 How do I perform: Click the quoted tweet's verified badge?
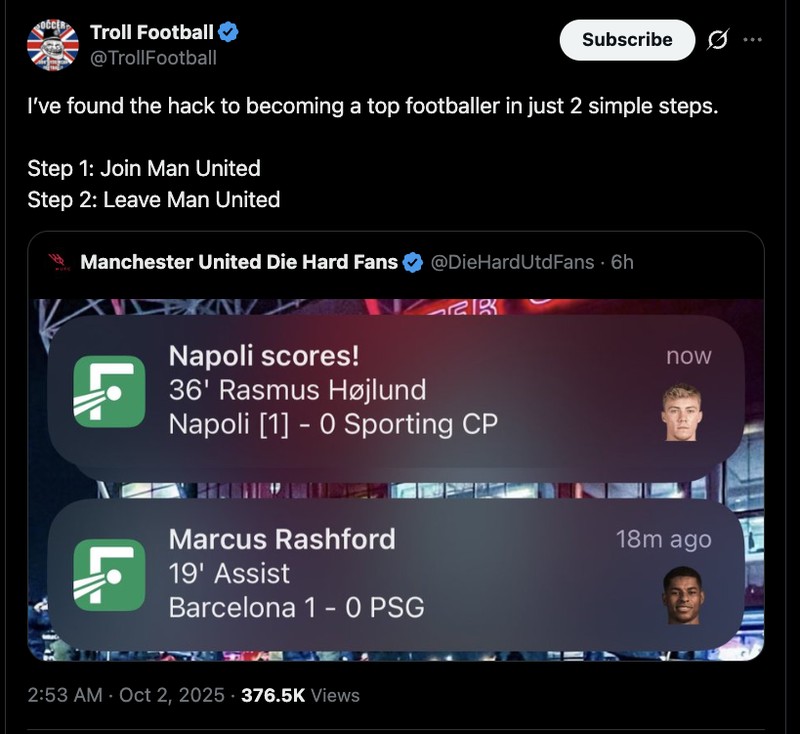[x=412, y=263]
